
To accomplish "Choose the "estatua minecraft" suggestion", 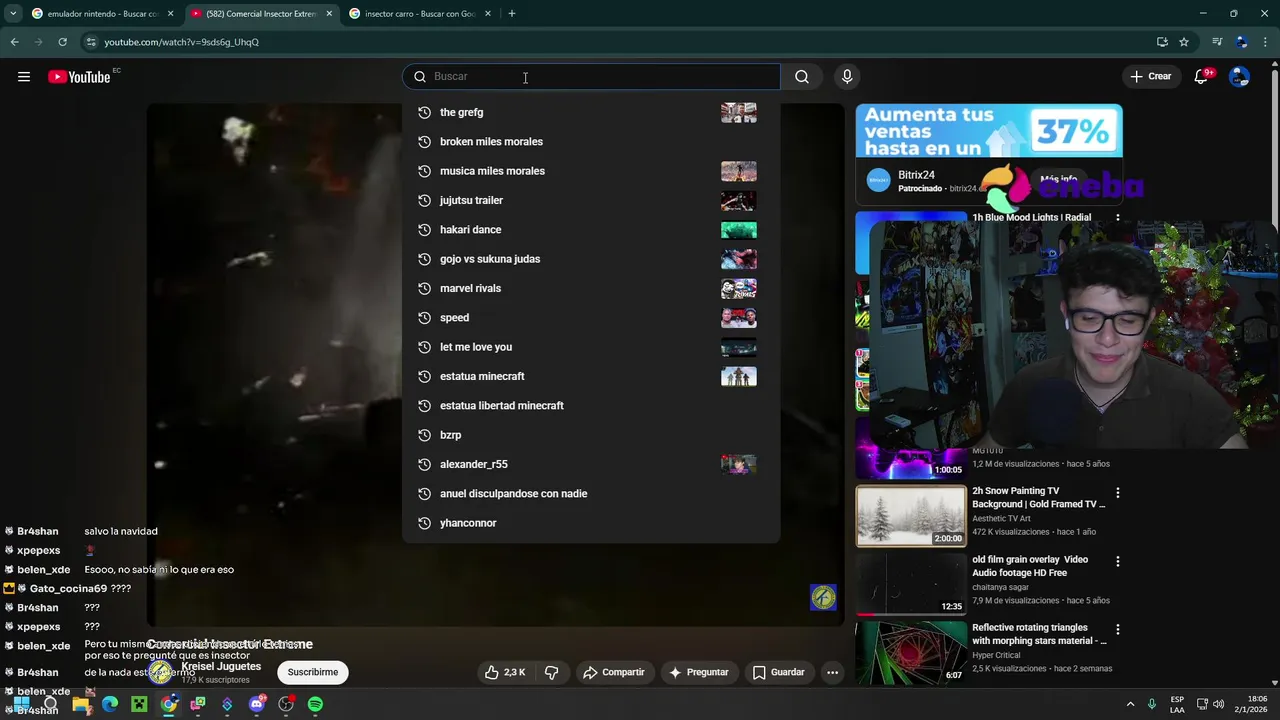I will tap(591, 376).
